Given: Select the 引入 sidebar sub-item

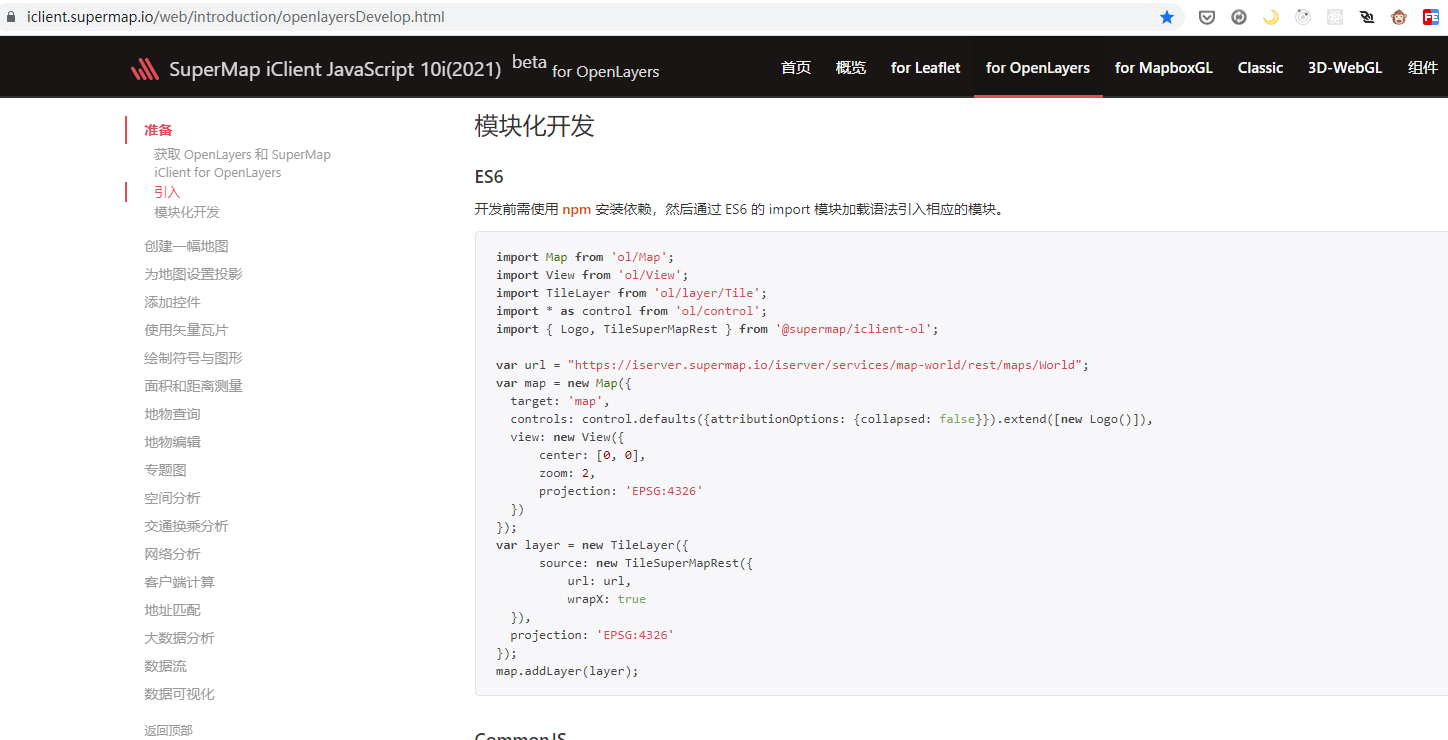Looking at the screenshot, I should click(x=167, y=192).
